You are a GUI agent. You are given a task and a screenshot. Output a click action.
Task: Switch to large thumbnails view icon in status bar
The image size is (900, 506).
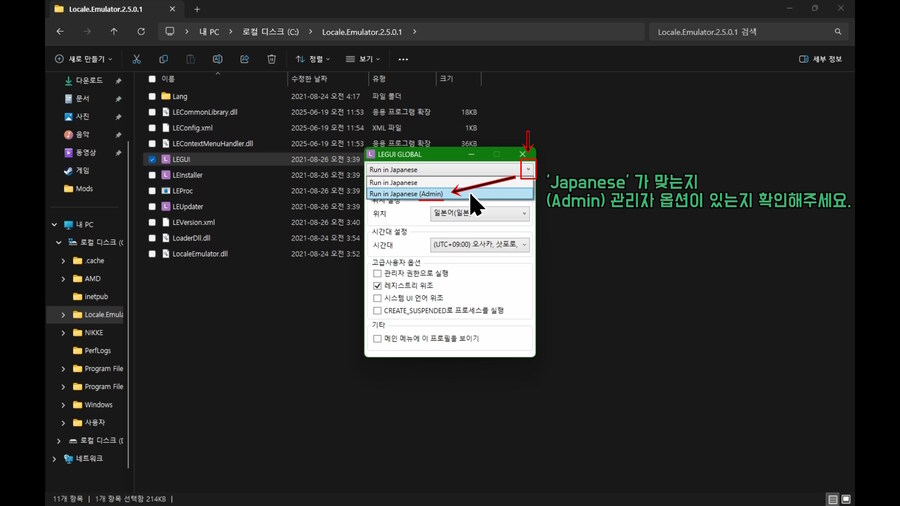point(846,499)
